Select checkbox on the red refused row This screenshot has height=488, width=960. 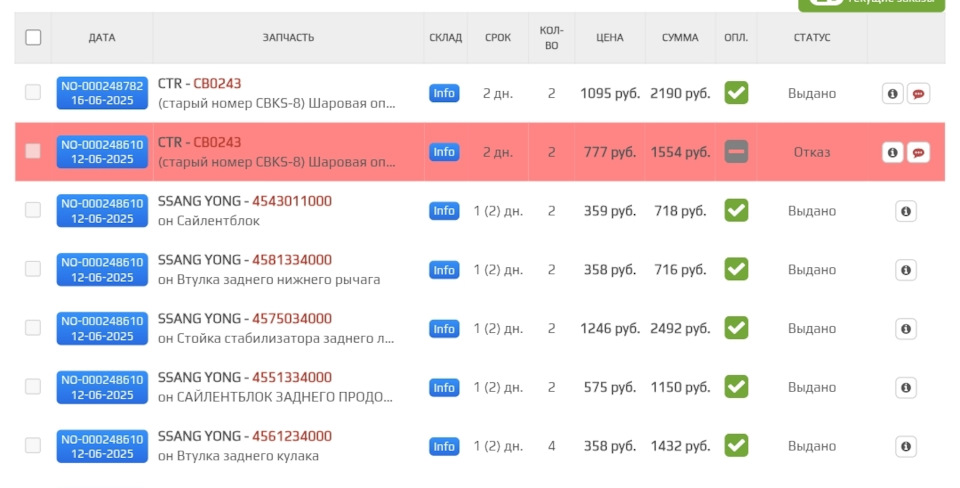click(x=33, y=151)
